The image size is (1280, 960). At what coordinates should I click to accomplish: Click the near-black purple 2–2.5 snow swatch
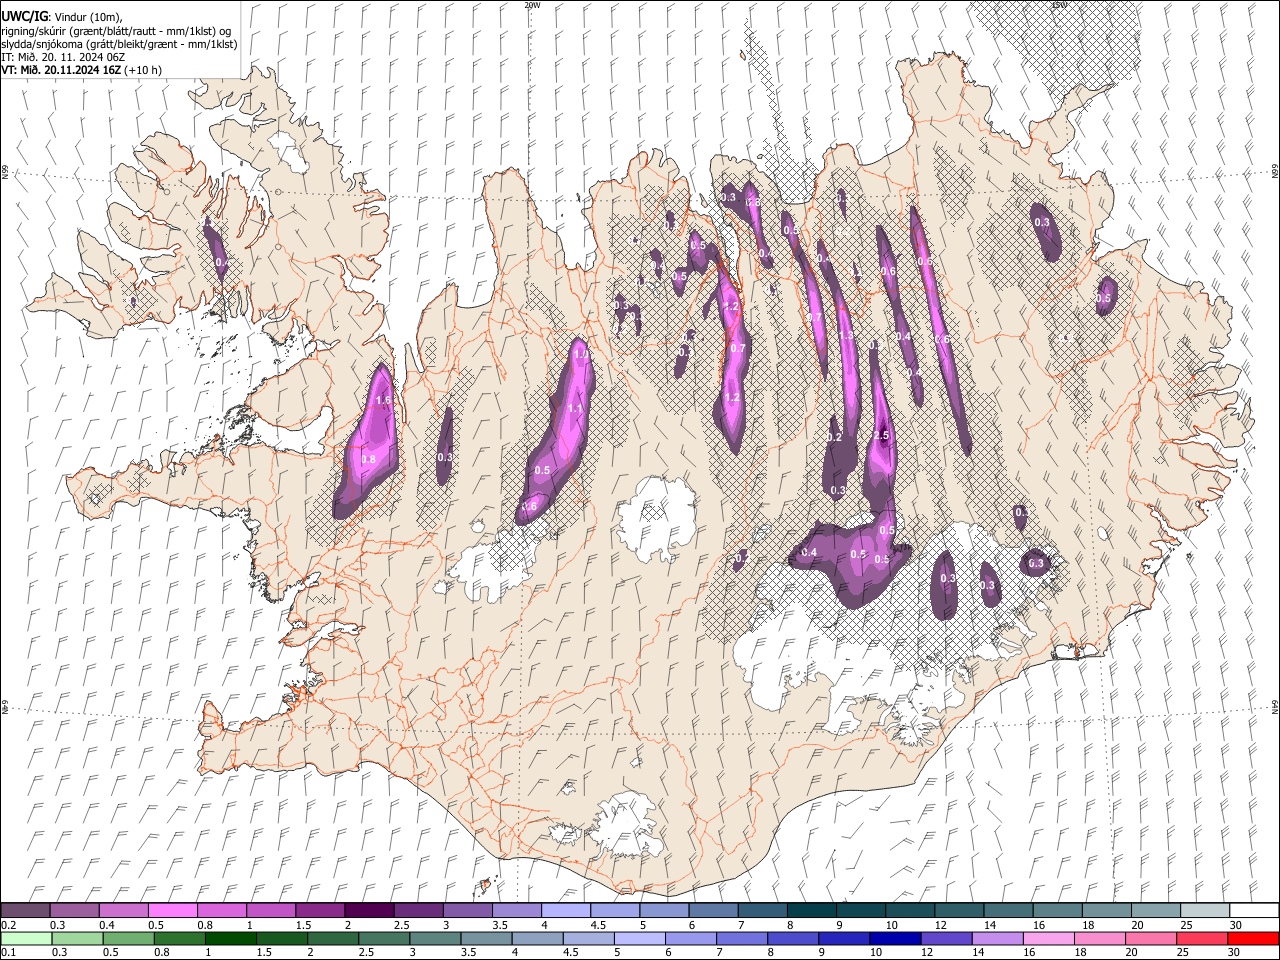369,910
